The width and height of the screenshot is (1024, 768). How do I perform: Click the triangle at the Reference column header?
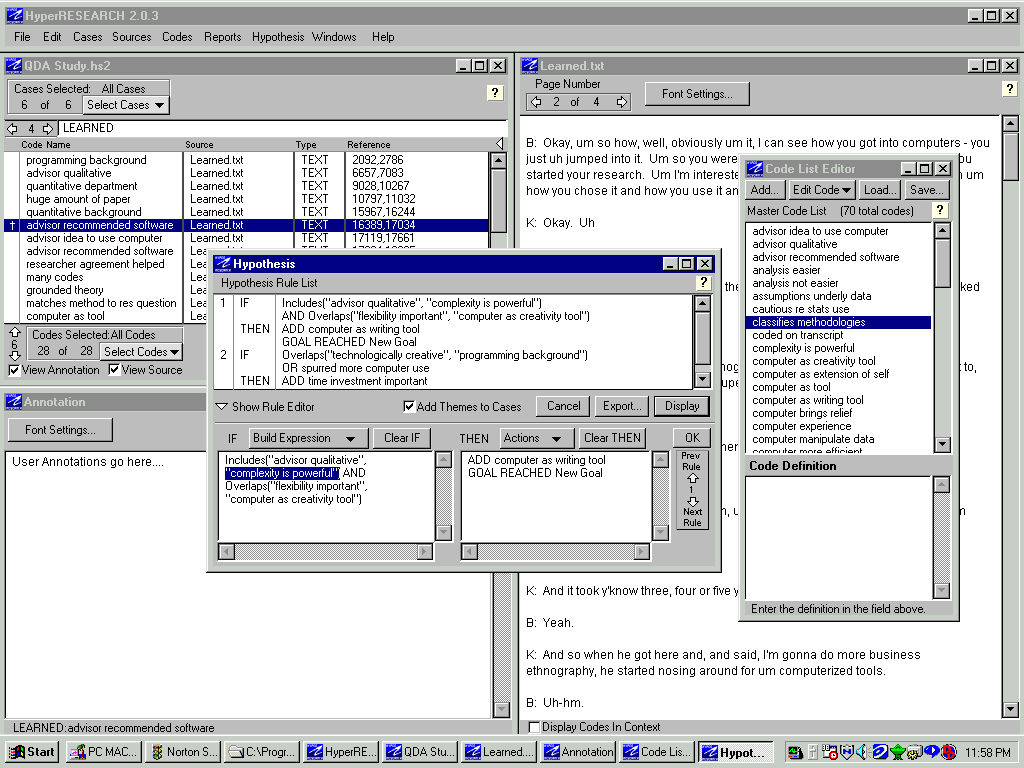click(499, 144)
